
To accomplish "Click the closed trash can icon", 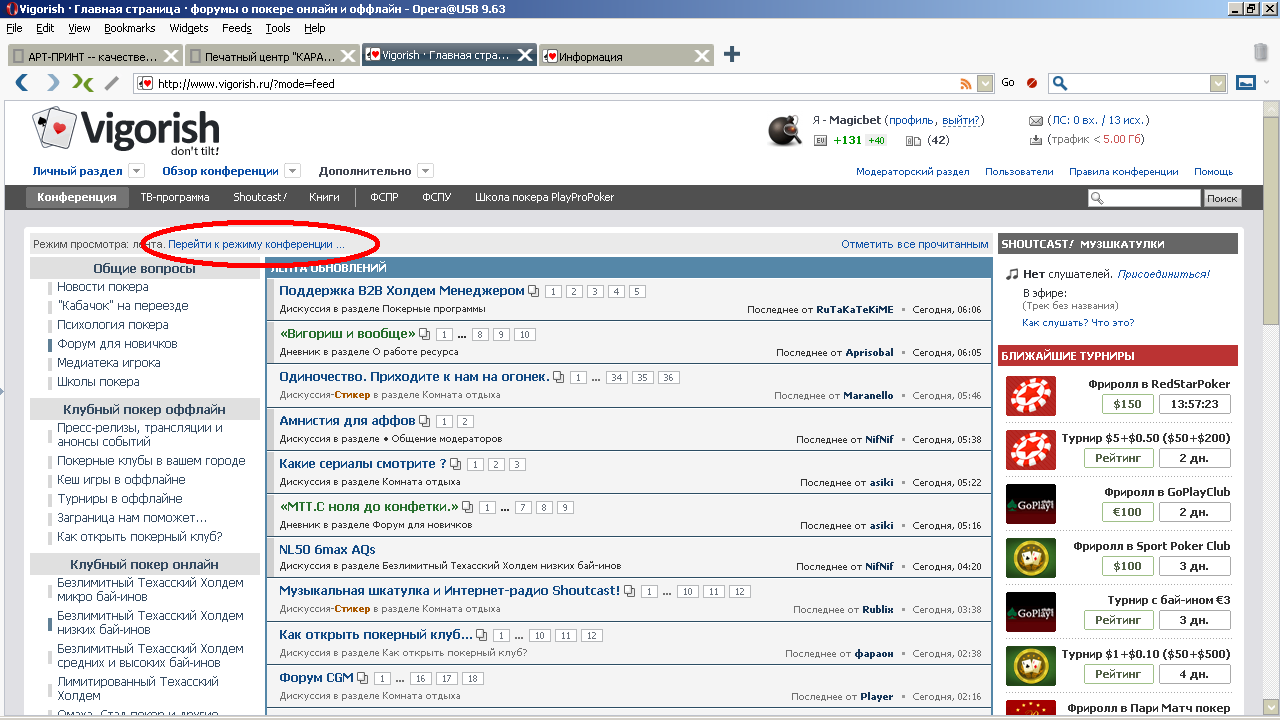I will point(1261,52).
